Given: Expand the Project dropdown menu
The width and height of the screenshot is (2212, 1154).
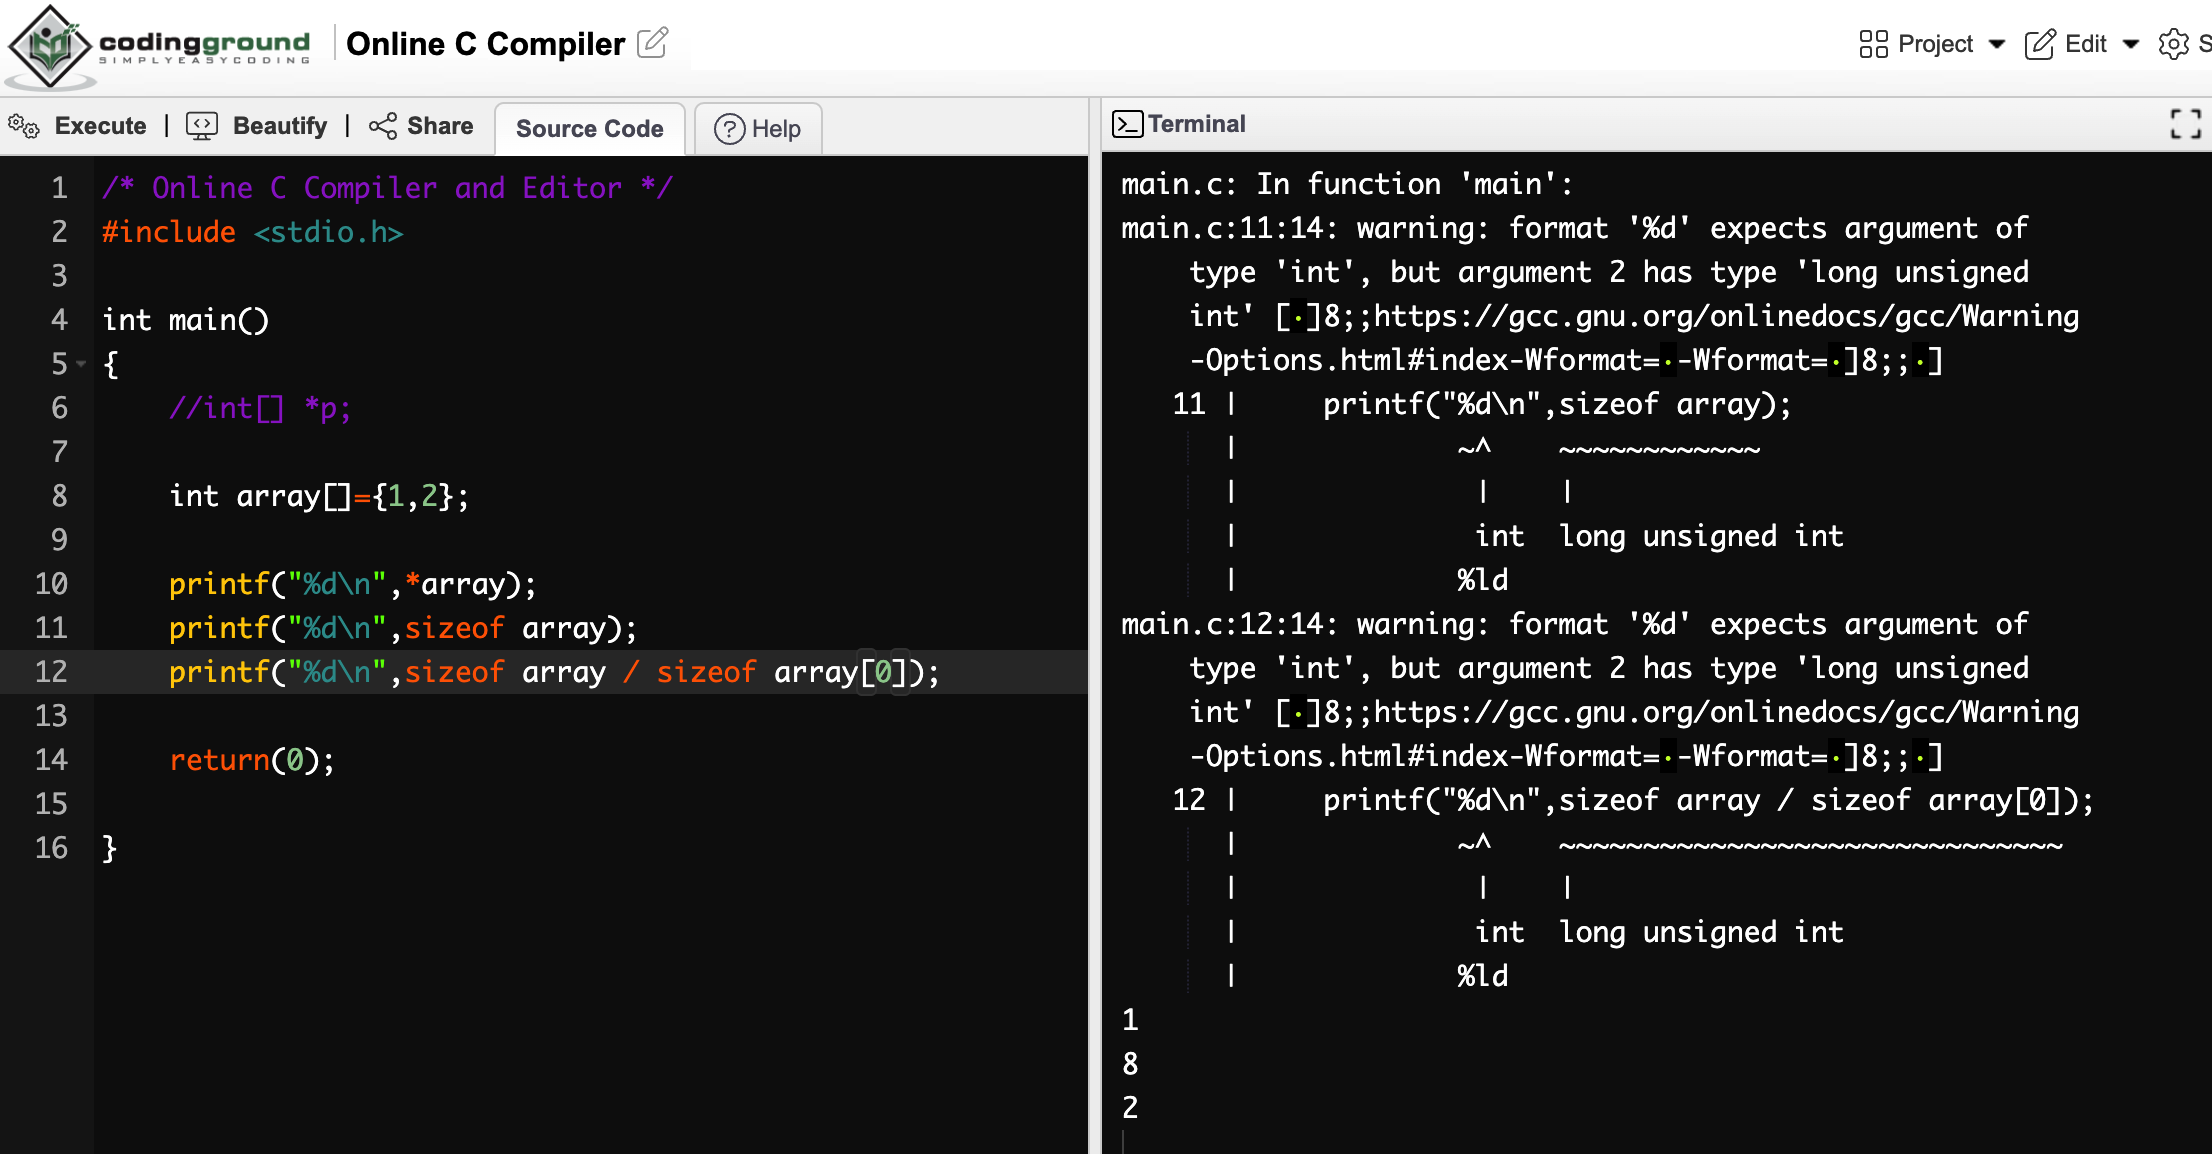Looking at the screenshot, I should pos(1997,44).
